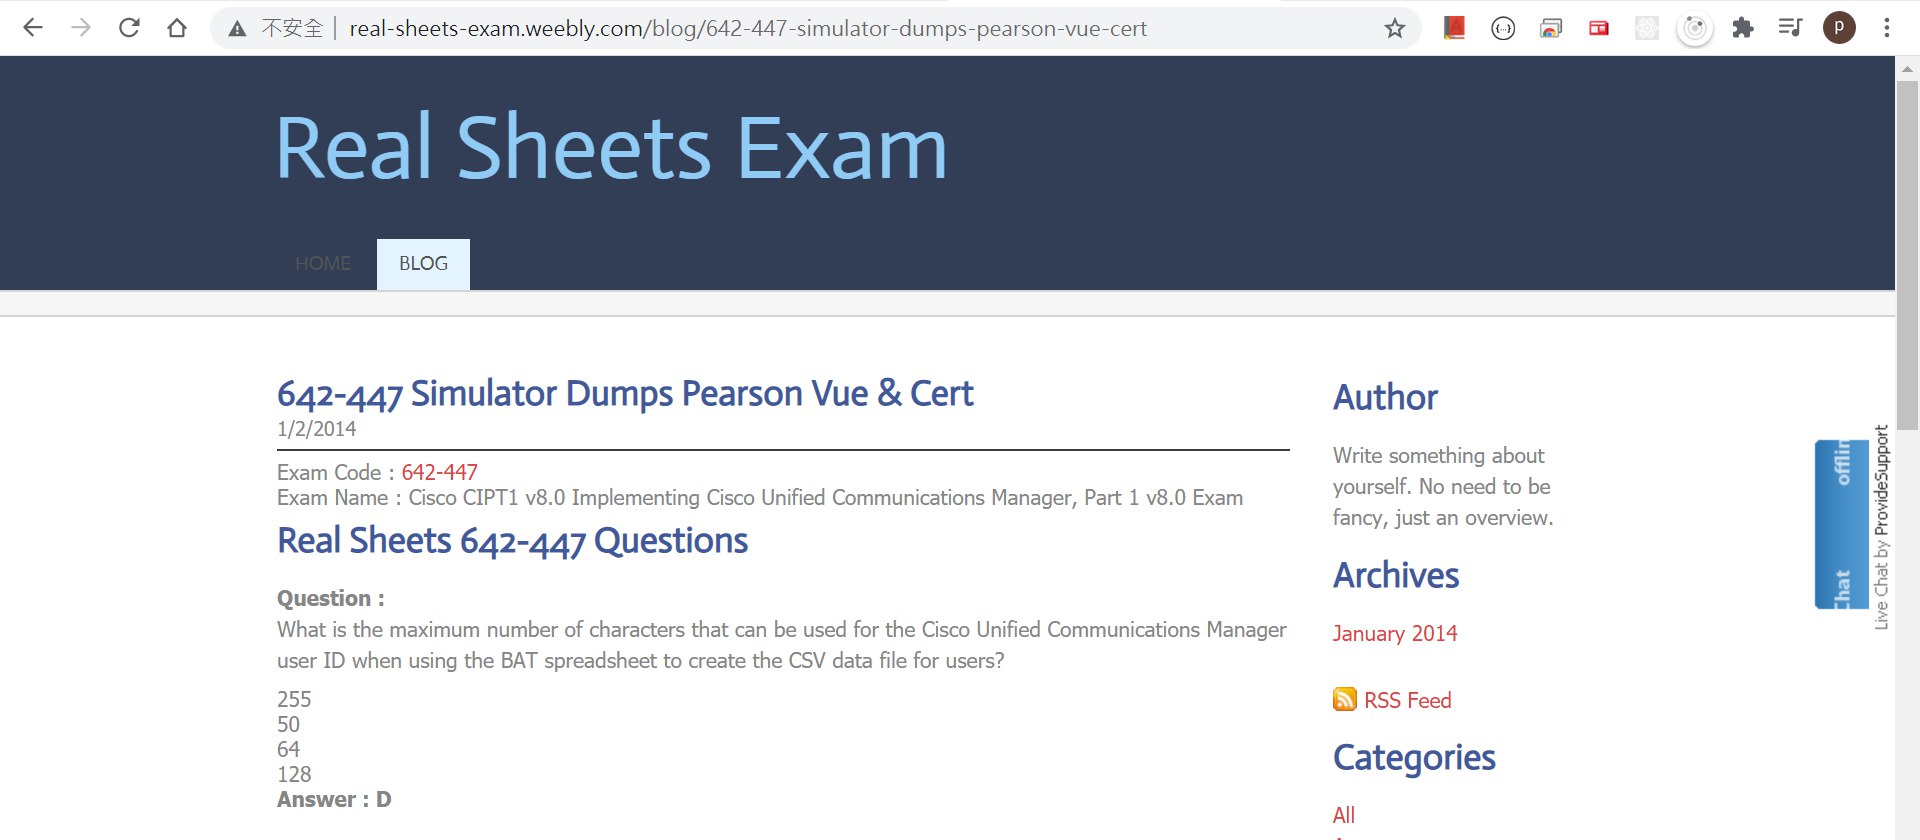Show the All categories link
1920x840 pixels.
coord(1343,815)
